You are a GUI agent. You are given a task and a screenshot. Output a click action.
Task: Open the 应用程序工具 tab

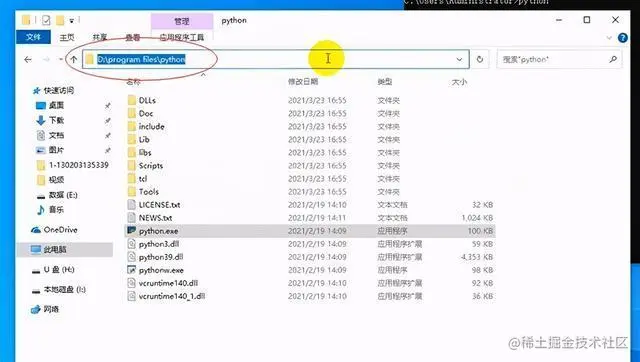[182, 37]
